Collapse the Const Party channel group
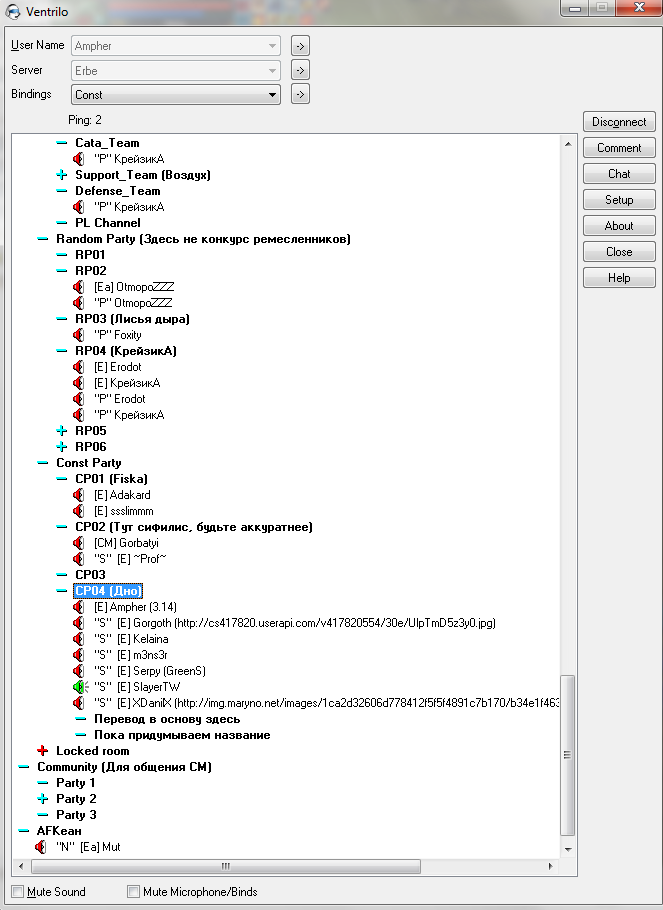663x910 pixels. 42,463
